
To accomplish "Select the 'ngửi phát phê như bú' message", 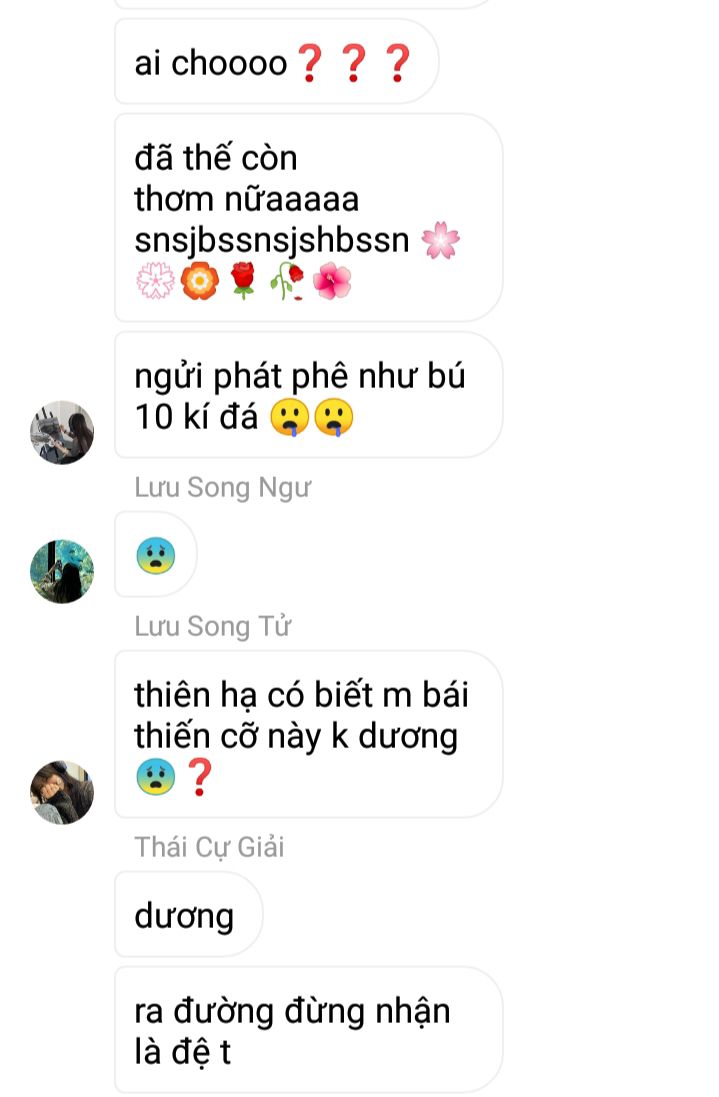I will [x=308, y=395].
